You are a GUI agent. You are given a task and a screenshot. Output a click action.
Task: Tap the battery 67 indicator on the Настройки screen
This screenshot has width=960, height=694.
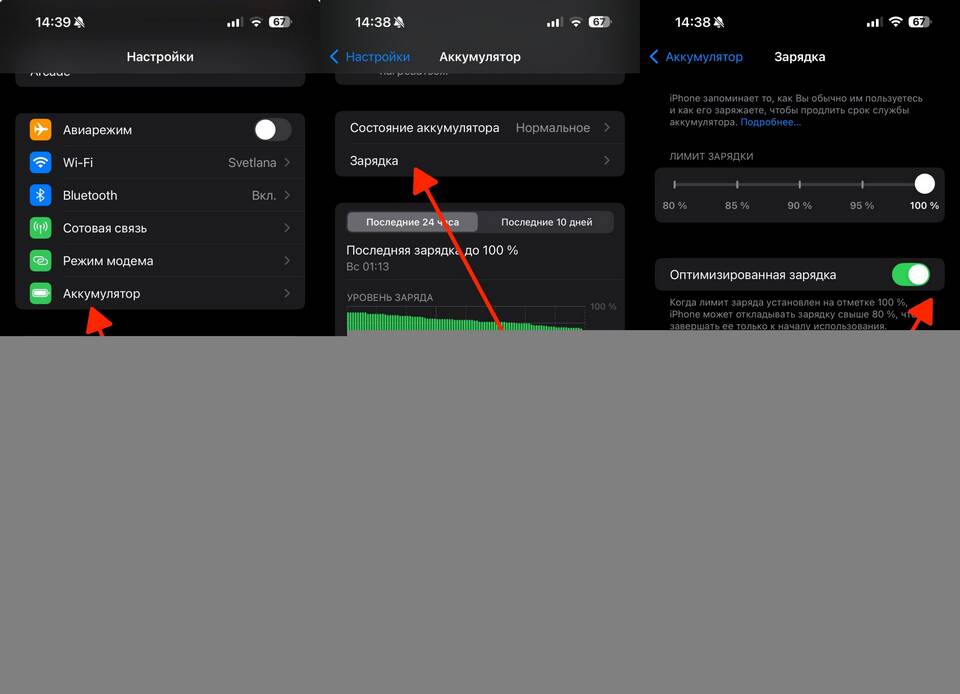[280, 22]
